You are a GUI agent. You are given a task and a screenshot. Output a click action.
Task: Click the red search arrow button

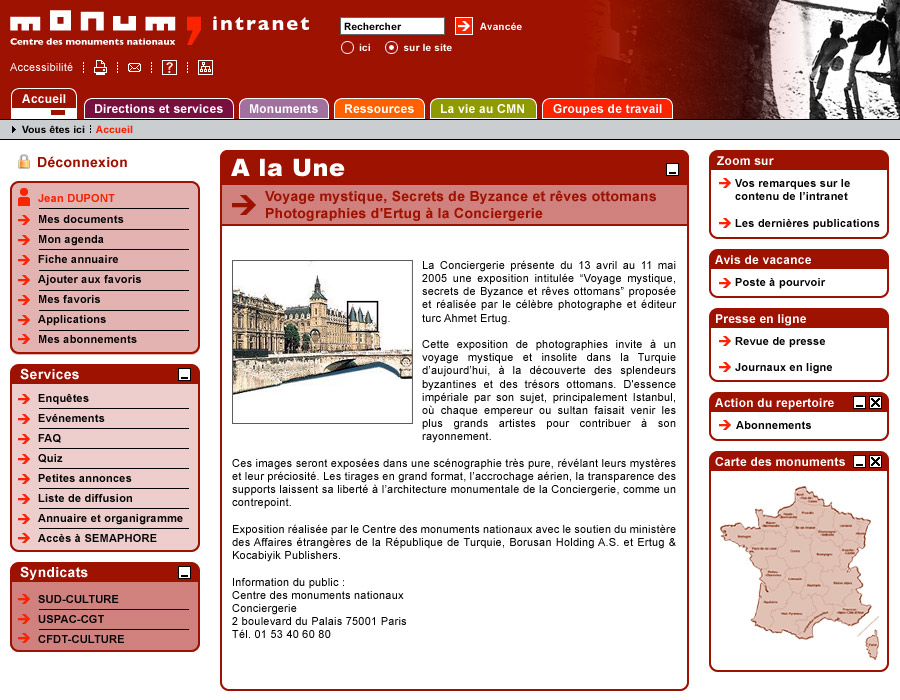point(463,26)
